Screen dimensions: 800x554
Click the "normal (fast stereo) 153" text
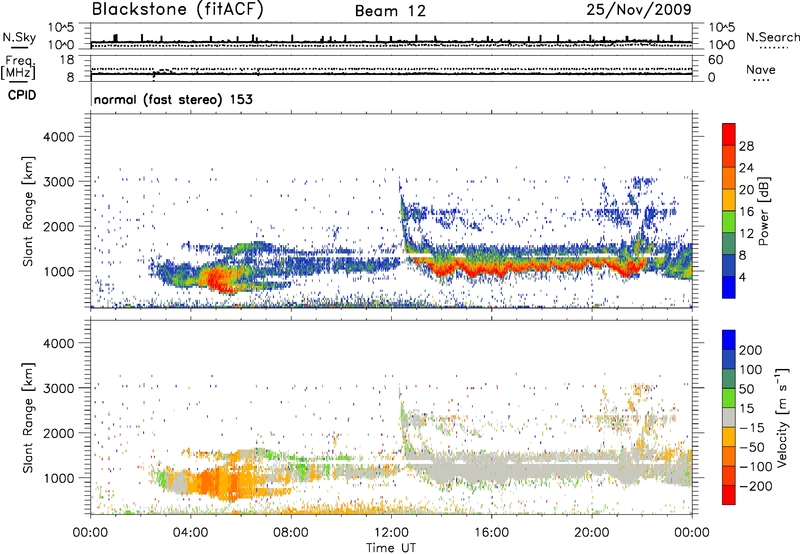(173, 99)
